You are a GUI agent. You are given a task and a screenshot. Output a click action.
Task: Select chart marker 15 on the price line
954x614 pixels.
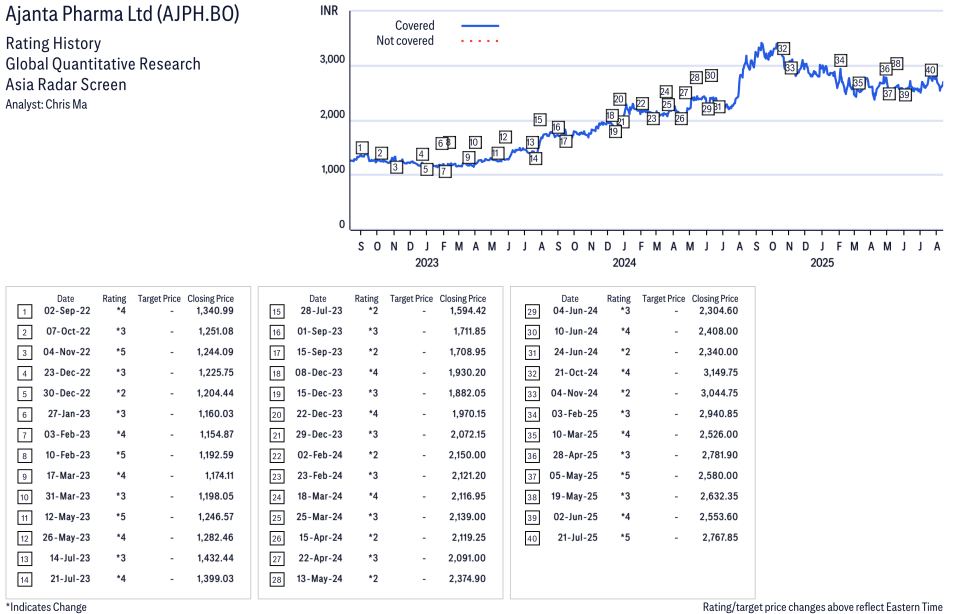[x=539, y=119]
